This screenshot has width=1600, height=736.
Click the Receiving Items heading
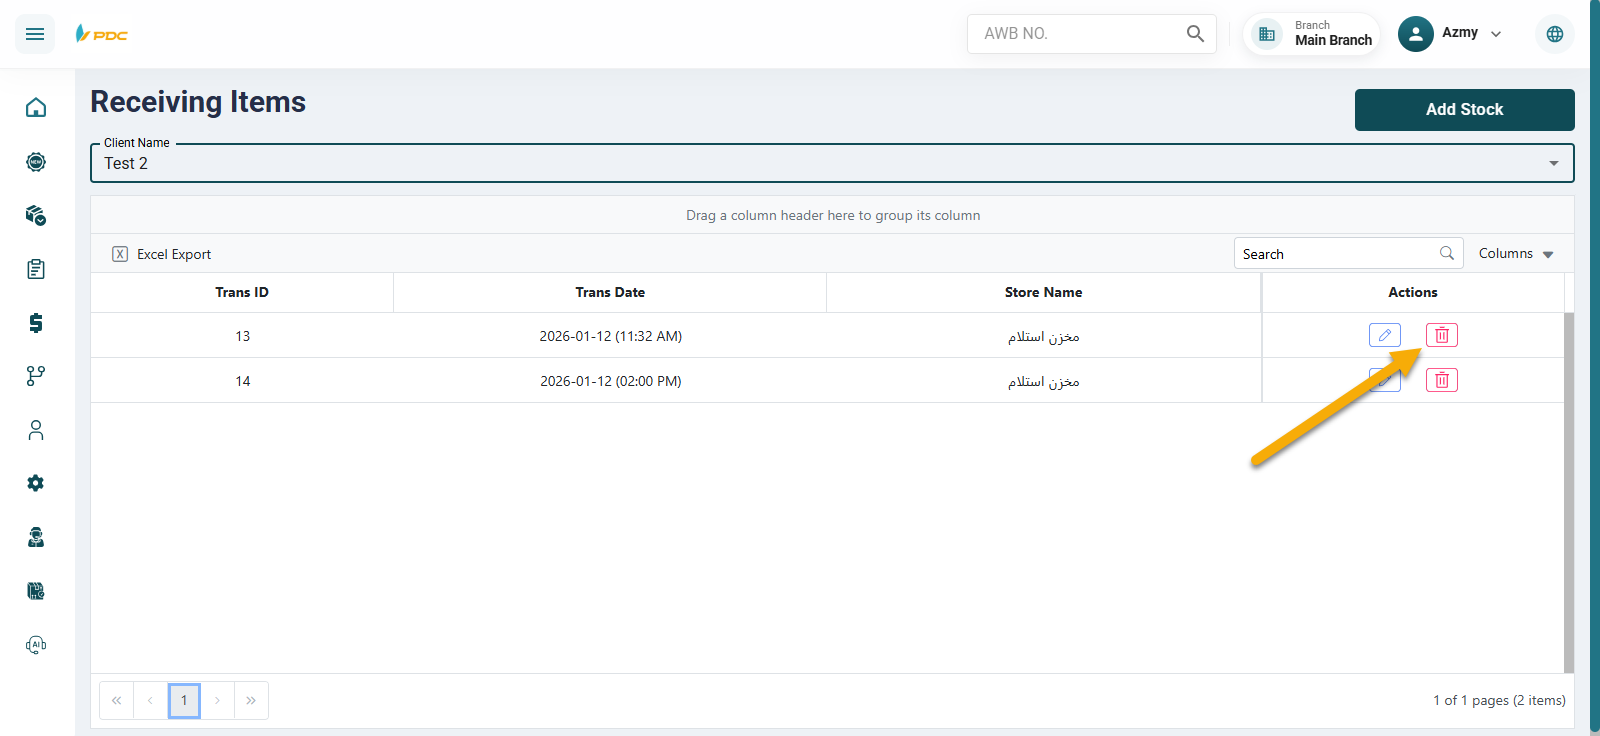click(x=198, y=102)
